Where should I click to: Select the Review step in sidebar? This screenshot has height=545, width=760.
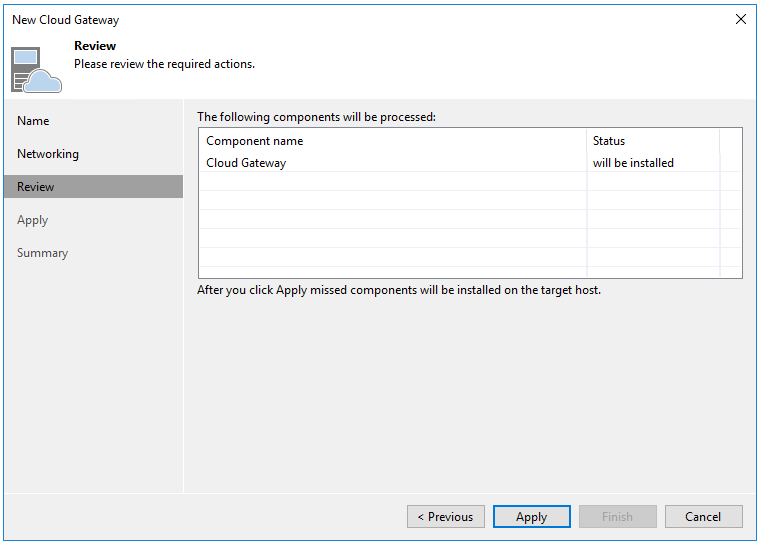(36, 187)
